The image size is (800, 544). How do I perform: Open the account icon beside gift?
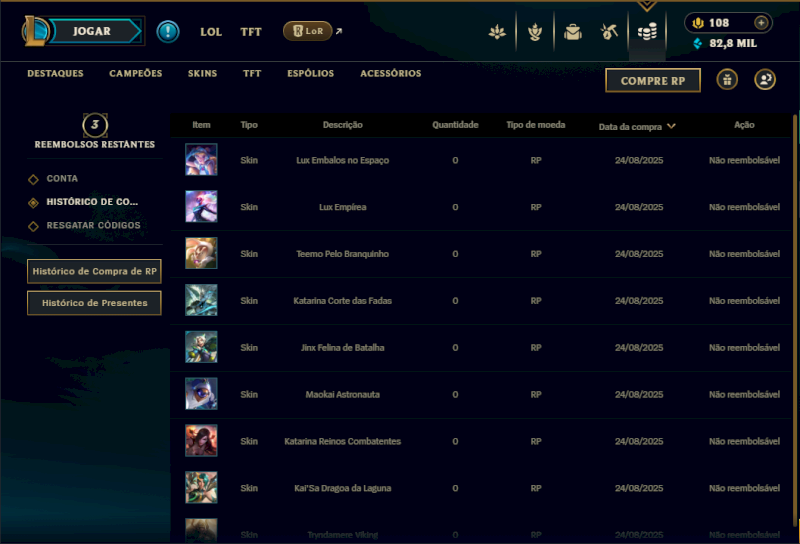coord(765,80)
